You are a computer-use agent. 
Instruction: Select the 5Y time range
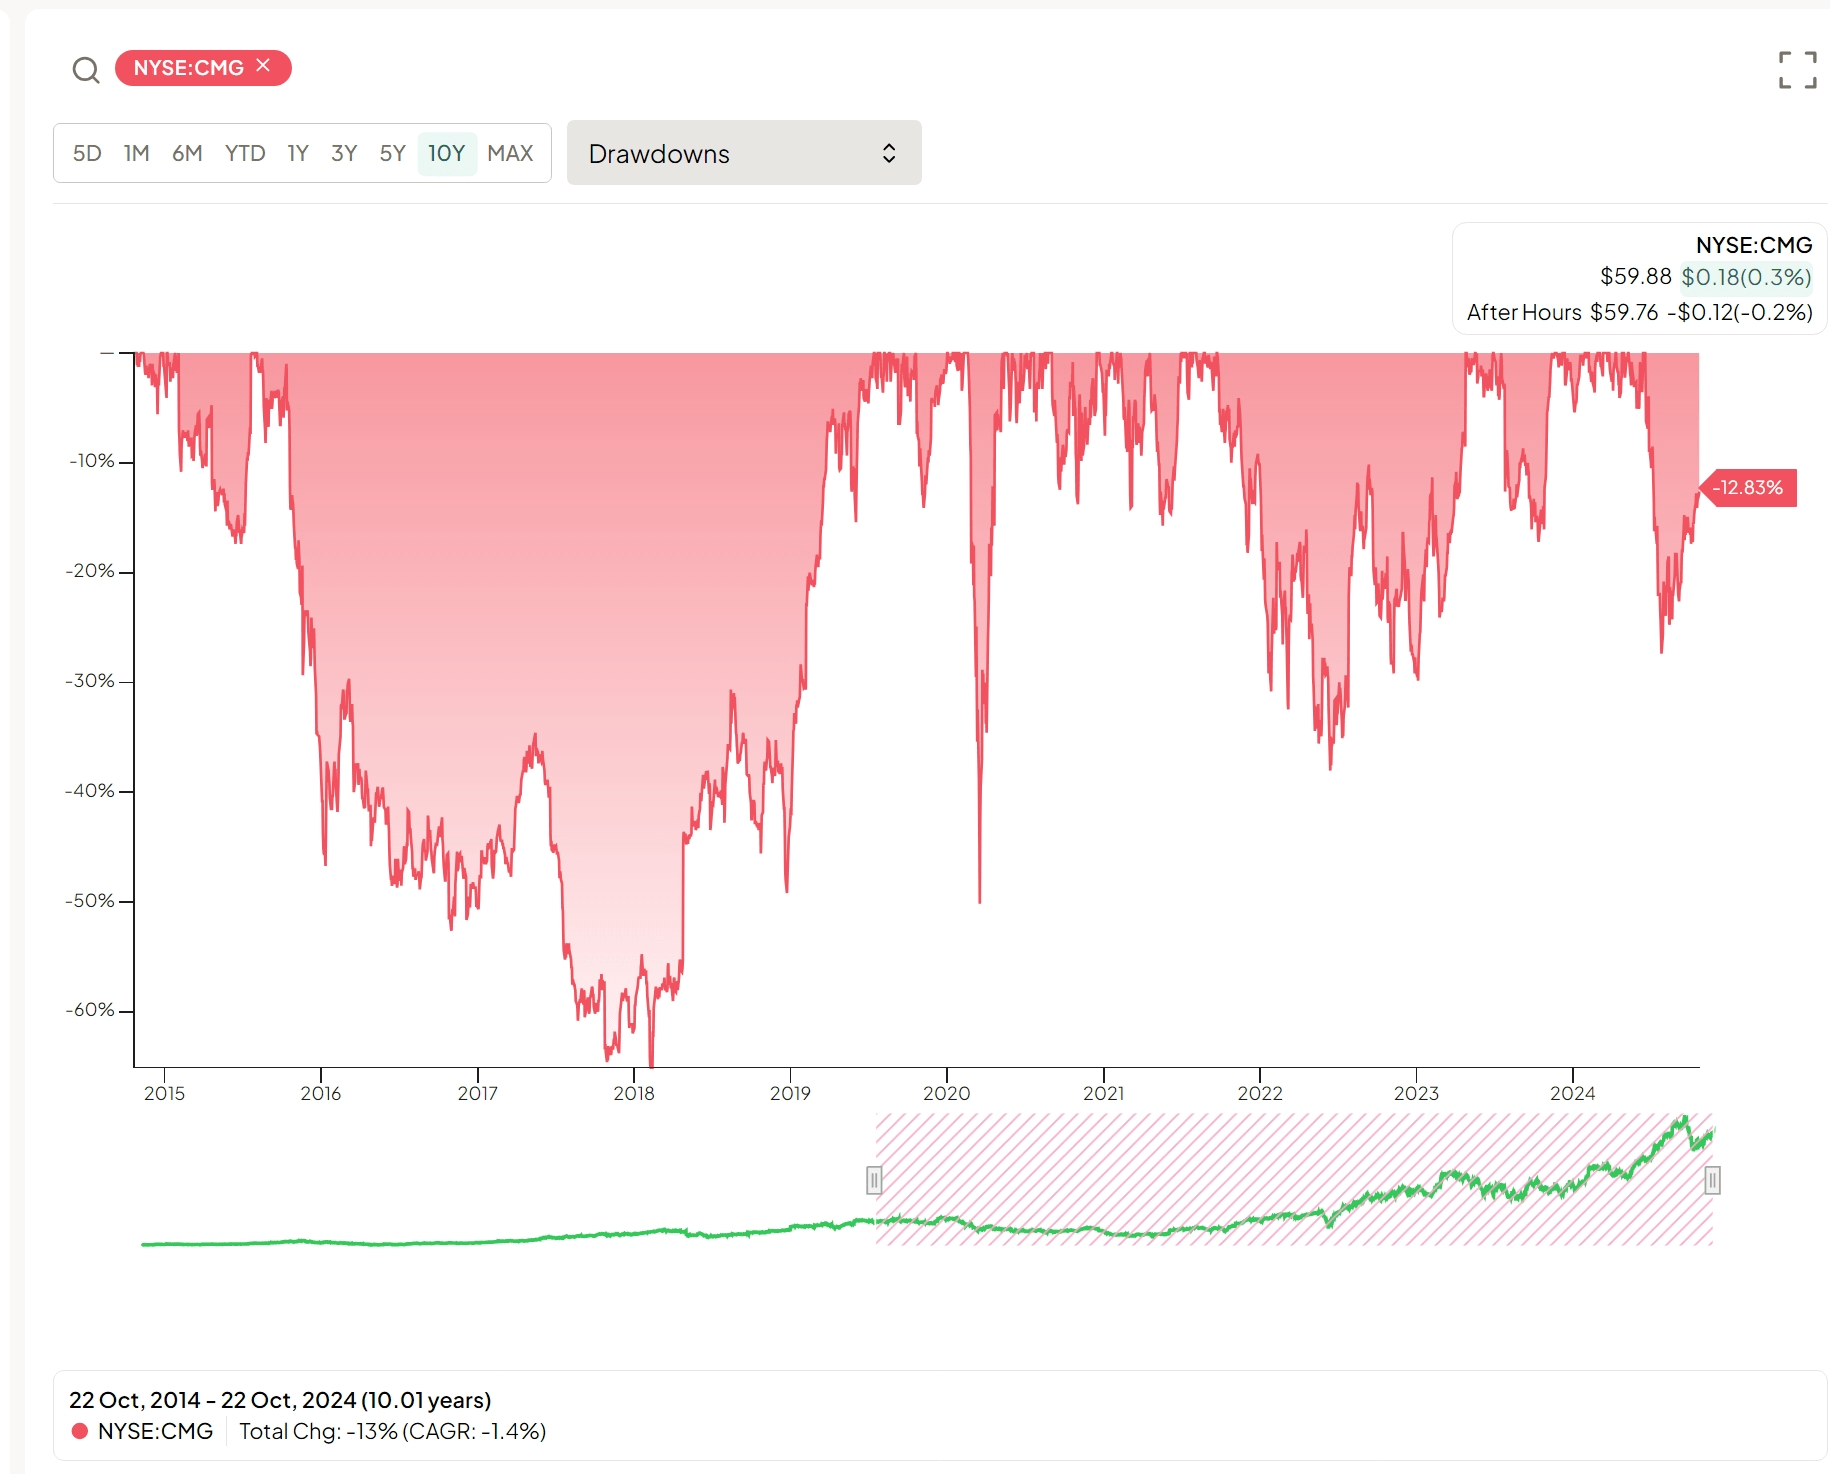click(x=392, y=153)
